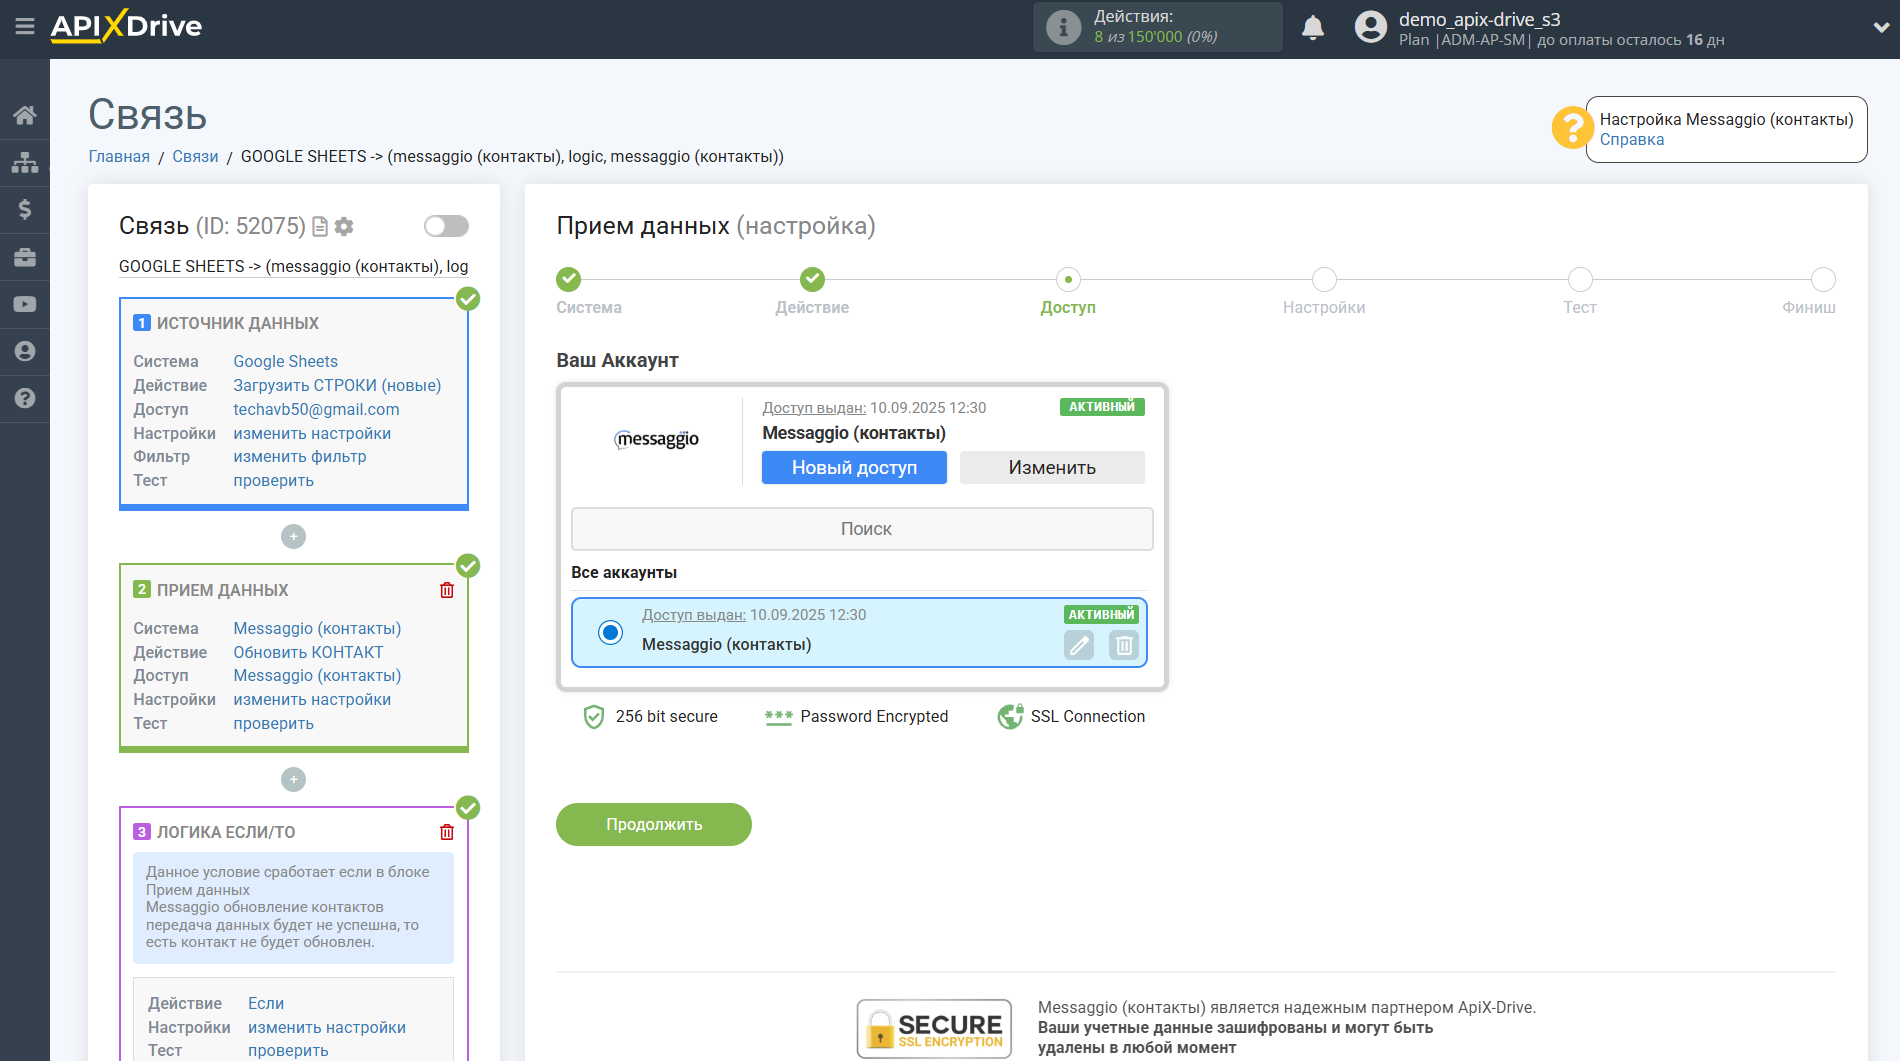Open the connections sitemap icon in the sidebar

click(x=24, y=162)
